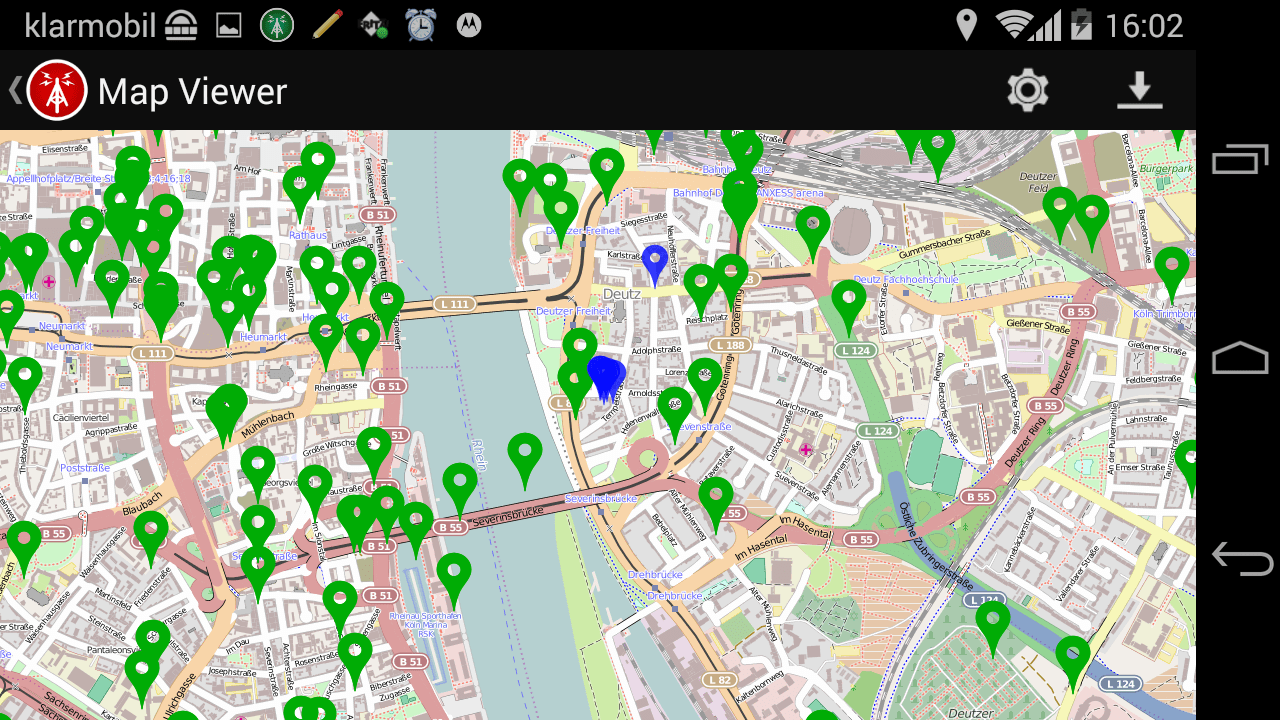Select green marker near Kölner Trimborn label
The height and width of the screenshot is (720, 1280).
tap(1172, 274)
